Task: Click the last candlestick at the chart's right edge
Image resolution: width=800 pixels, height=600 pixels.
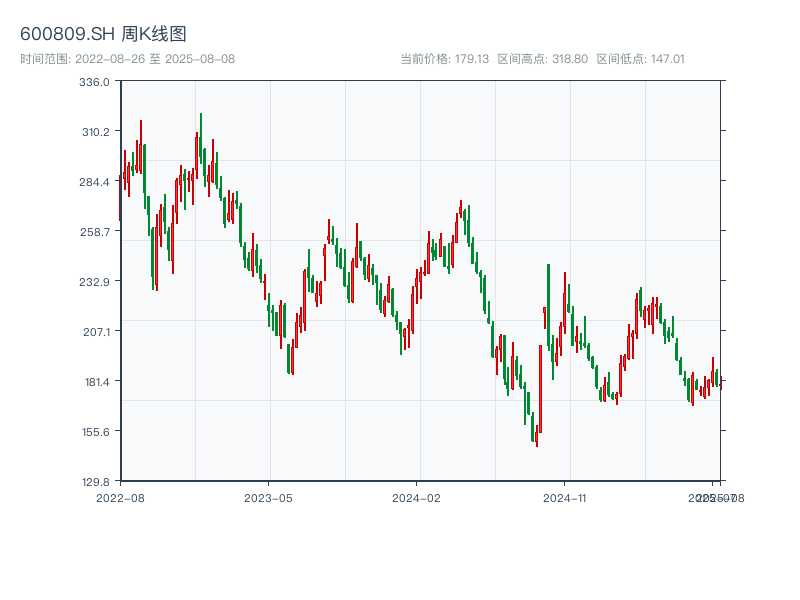Action: pos(721,383)
